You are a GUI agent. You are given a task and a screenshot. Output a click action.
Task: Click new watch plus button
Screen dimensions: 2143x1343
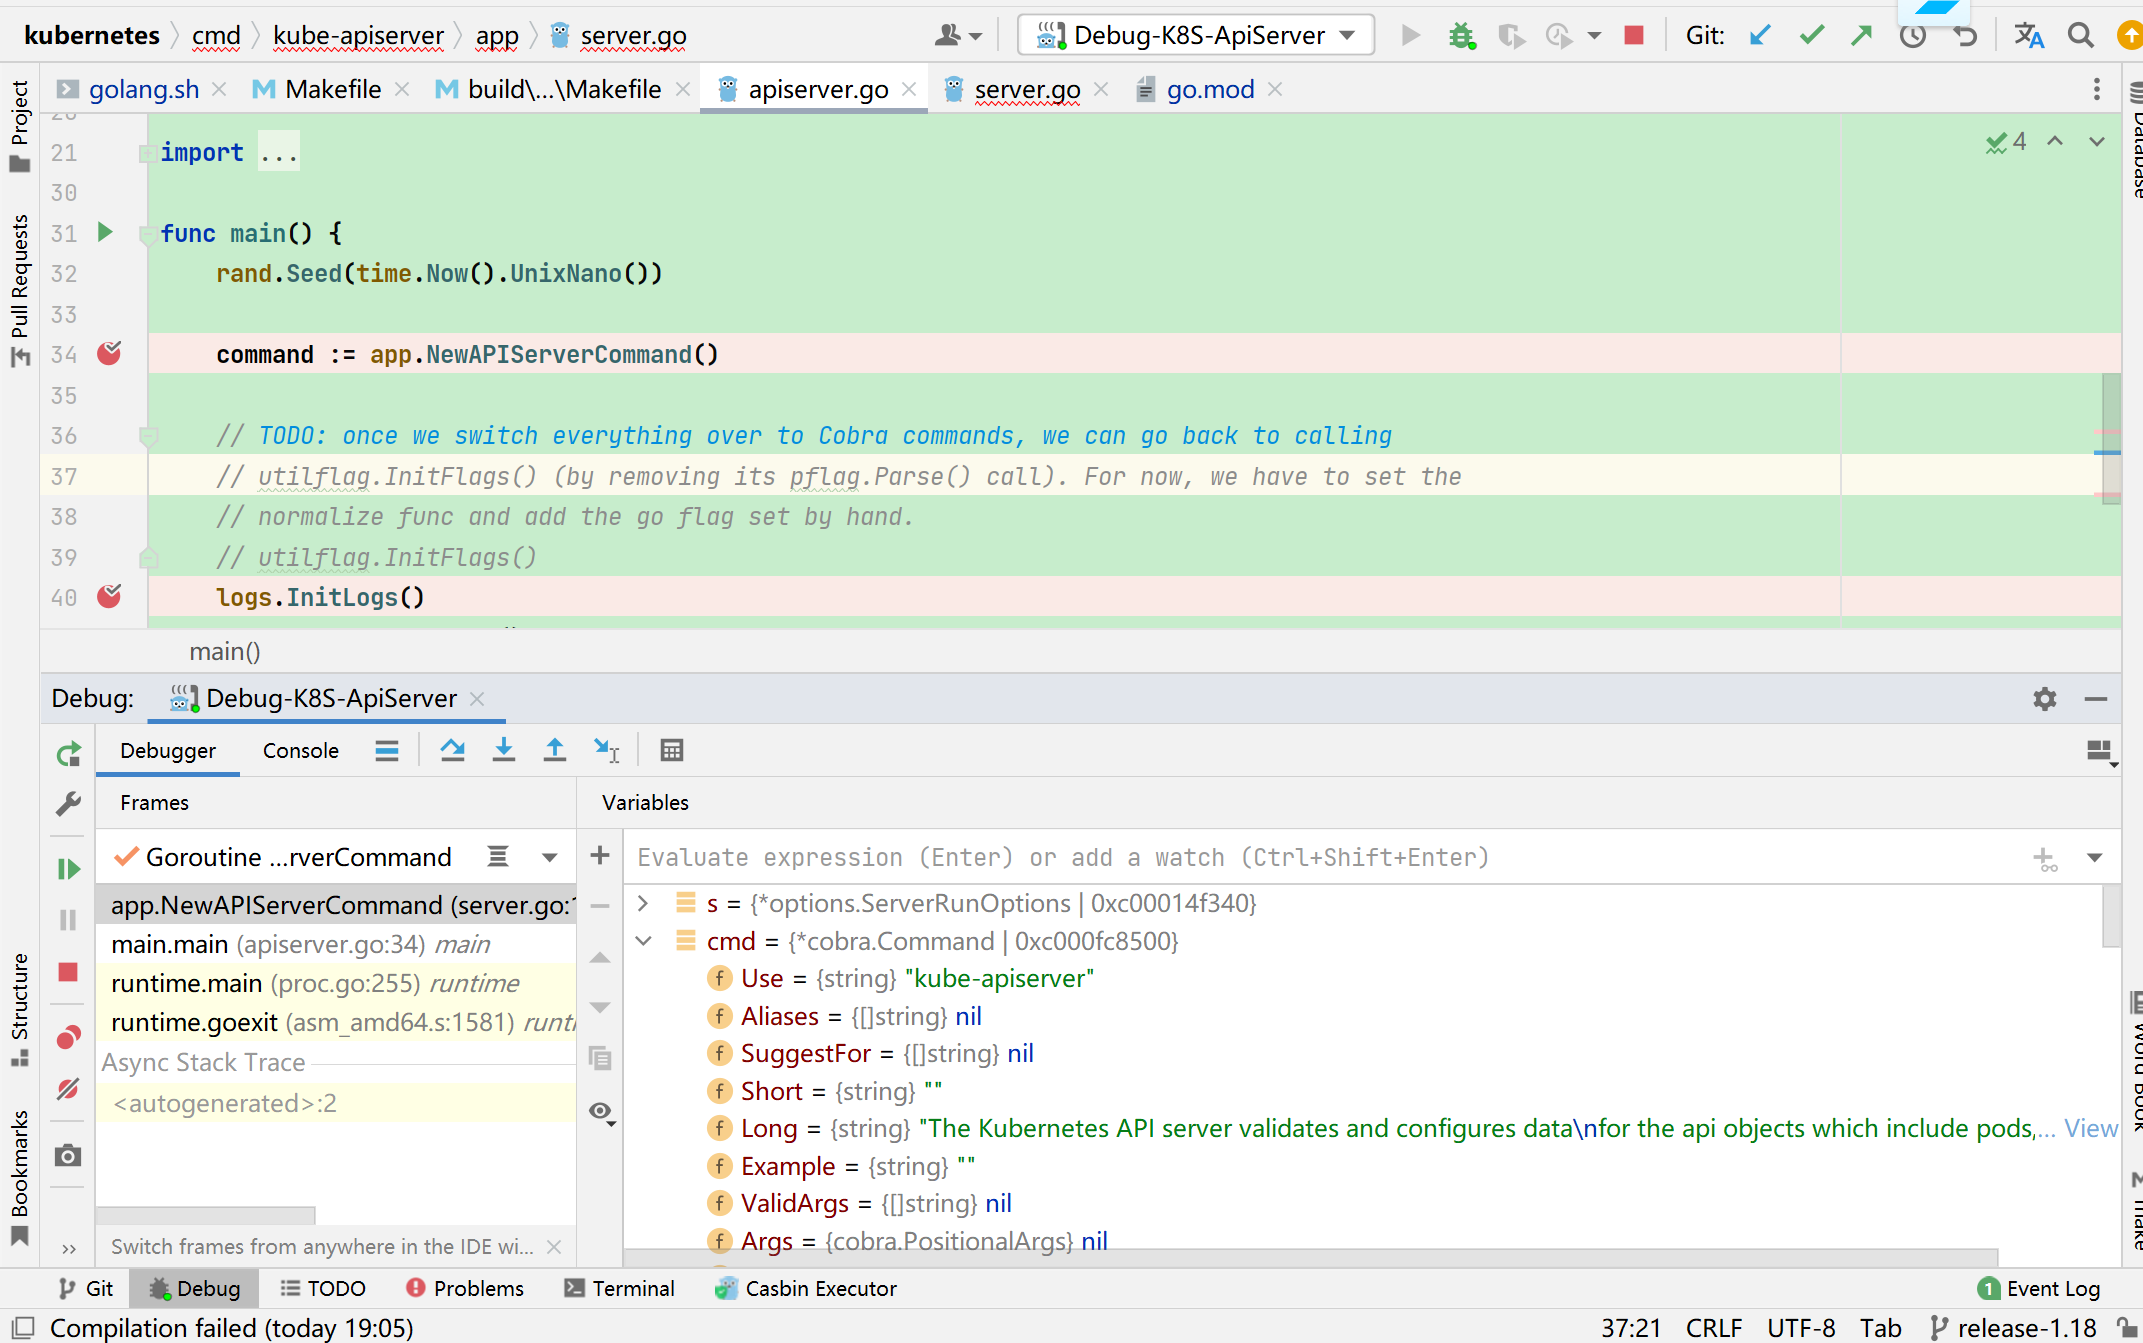[x=600, y=855]
